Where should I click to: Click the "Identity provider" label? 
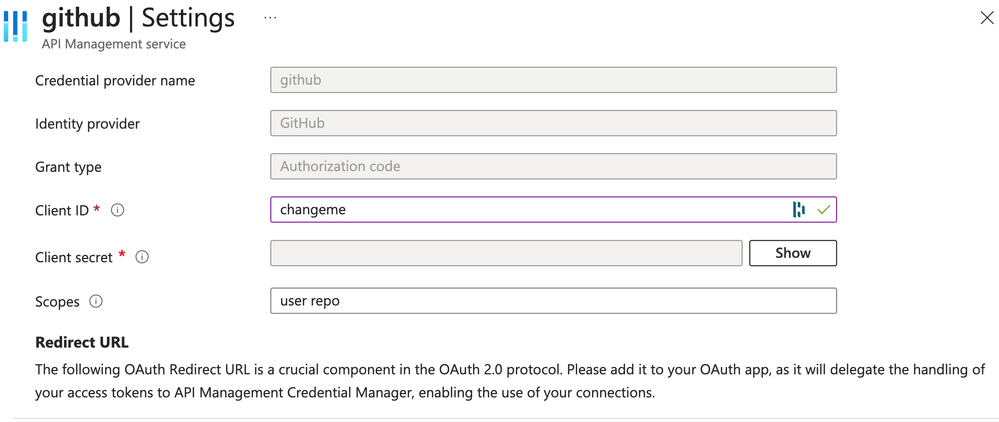point(87,124)
